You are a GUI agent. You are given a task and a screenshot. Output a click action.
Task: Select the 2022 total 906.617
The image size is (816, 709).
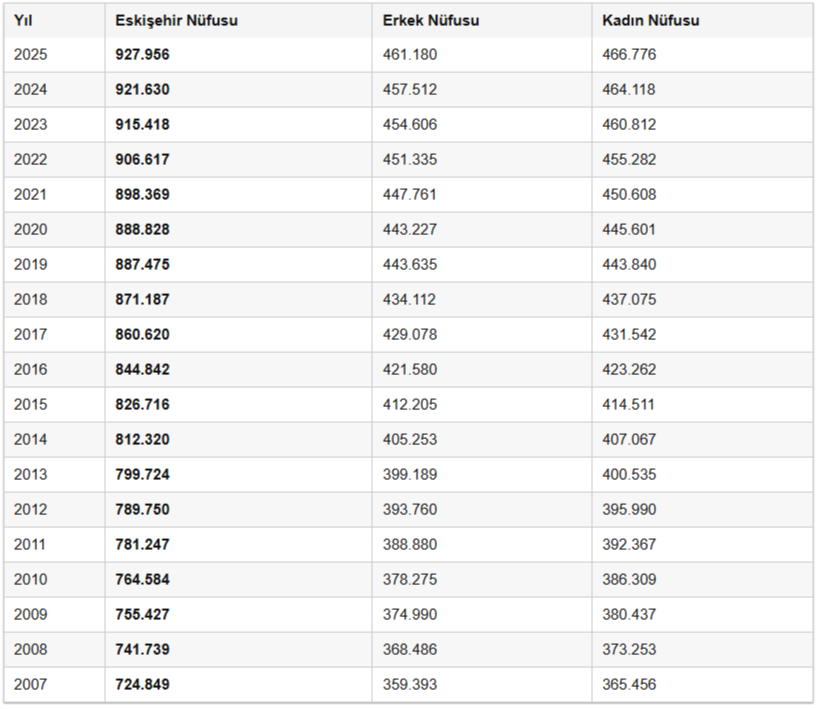click(x=142, y=159)
